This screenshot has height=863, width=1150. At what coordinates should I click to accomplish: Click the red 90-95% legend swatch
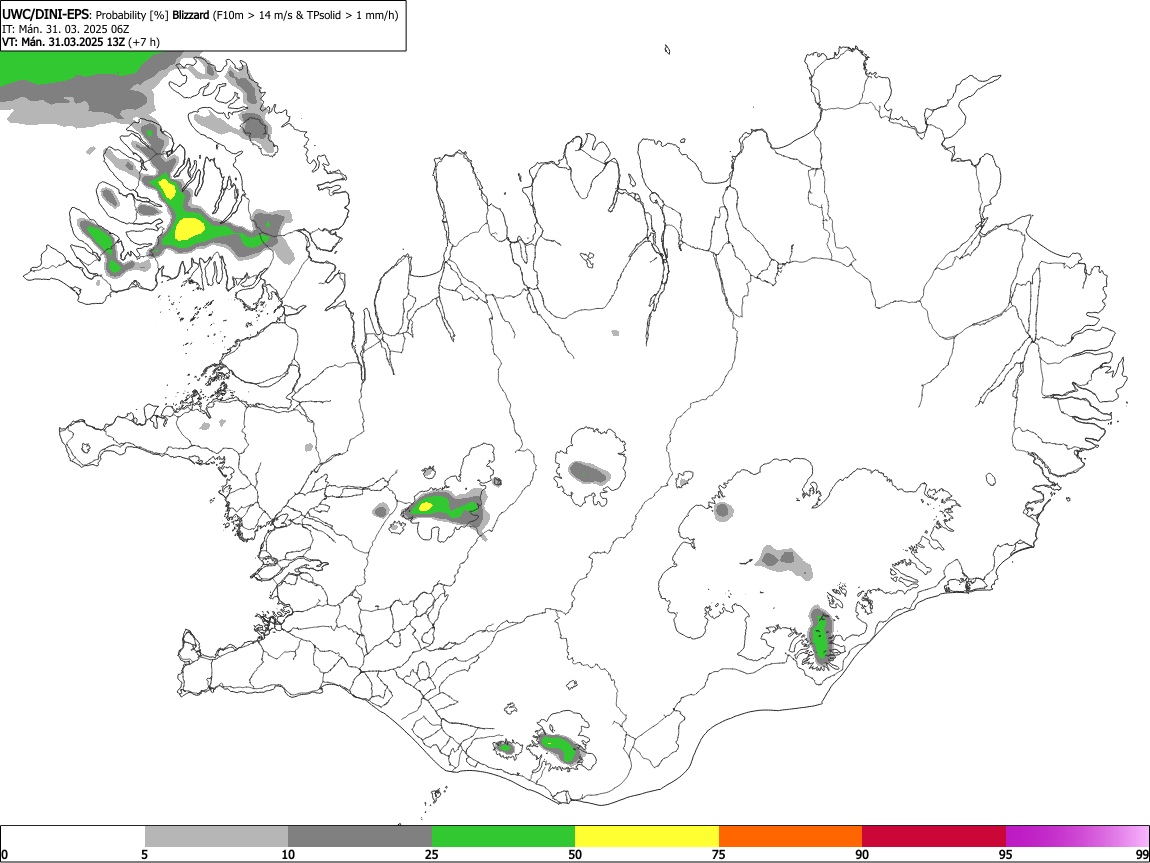tap(934, 837)
